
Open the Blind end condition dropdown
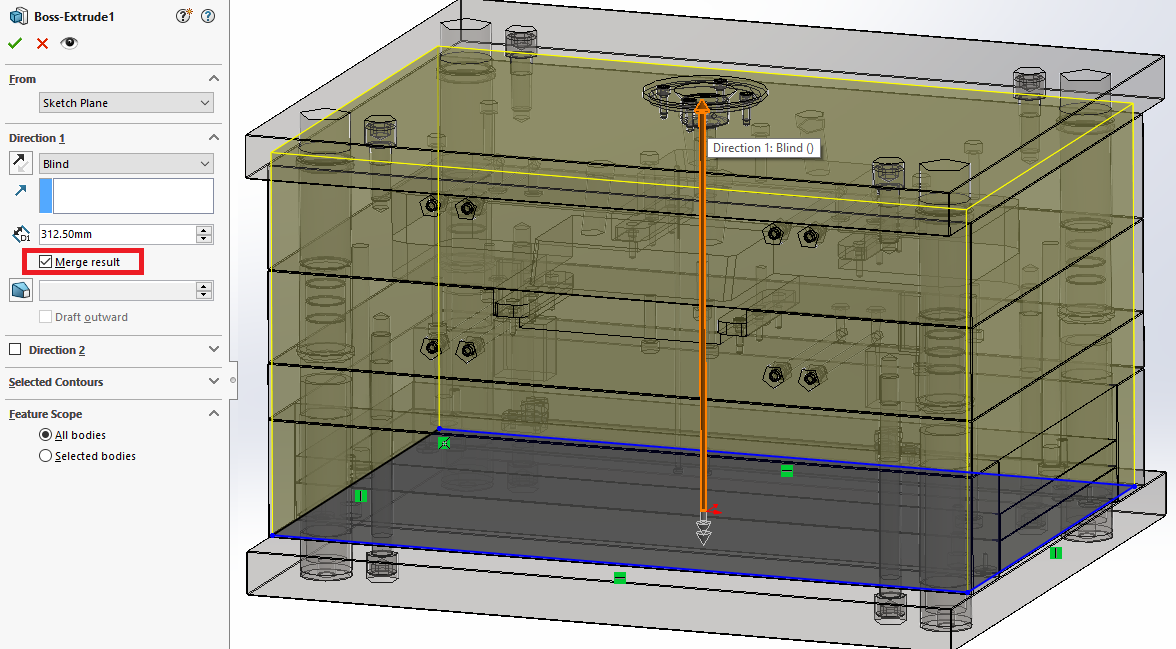[126, 164]
